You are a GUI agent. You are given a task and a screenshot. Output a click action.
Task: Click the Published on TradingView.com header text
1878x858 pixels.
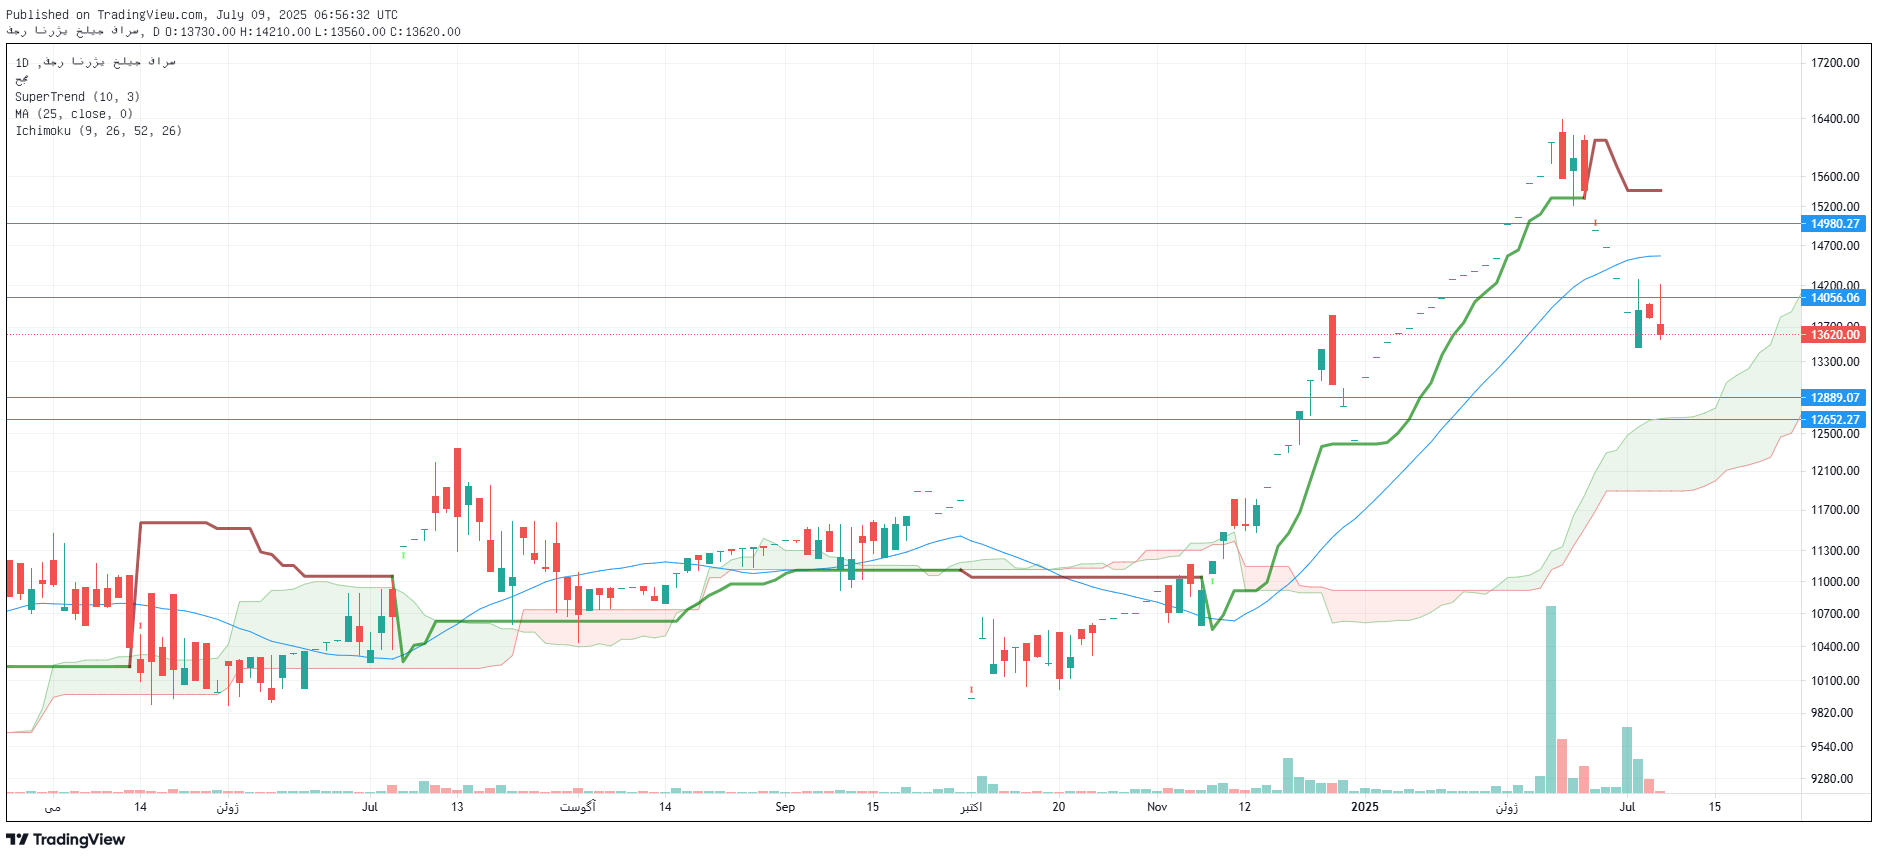click(202, 15)
